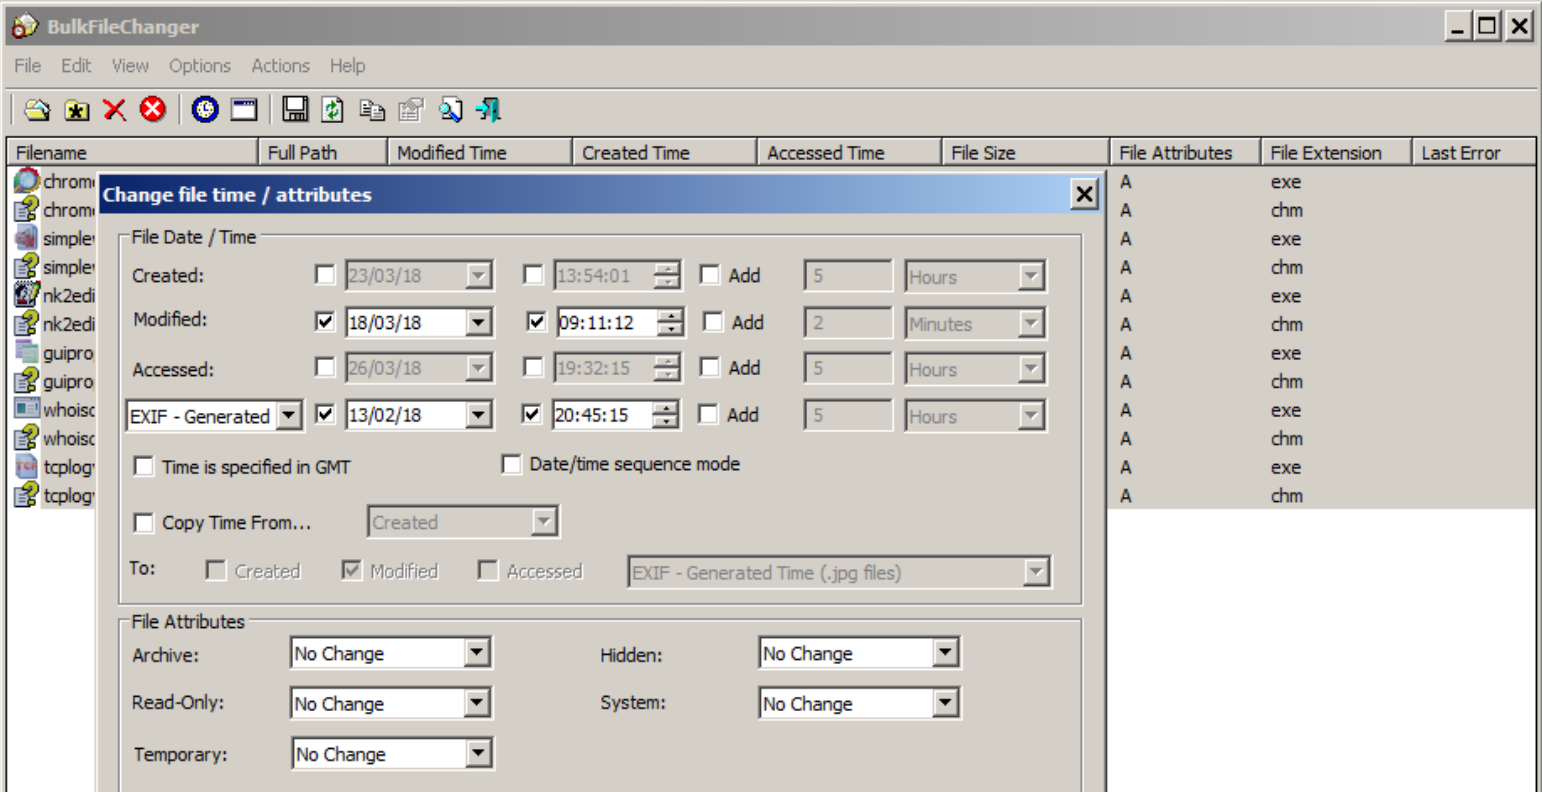Select the Add Files by Wildcard toolbar icon
This screenshot has width=1542, height=792.
coord(77,110)
